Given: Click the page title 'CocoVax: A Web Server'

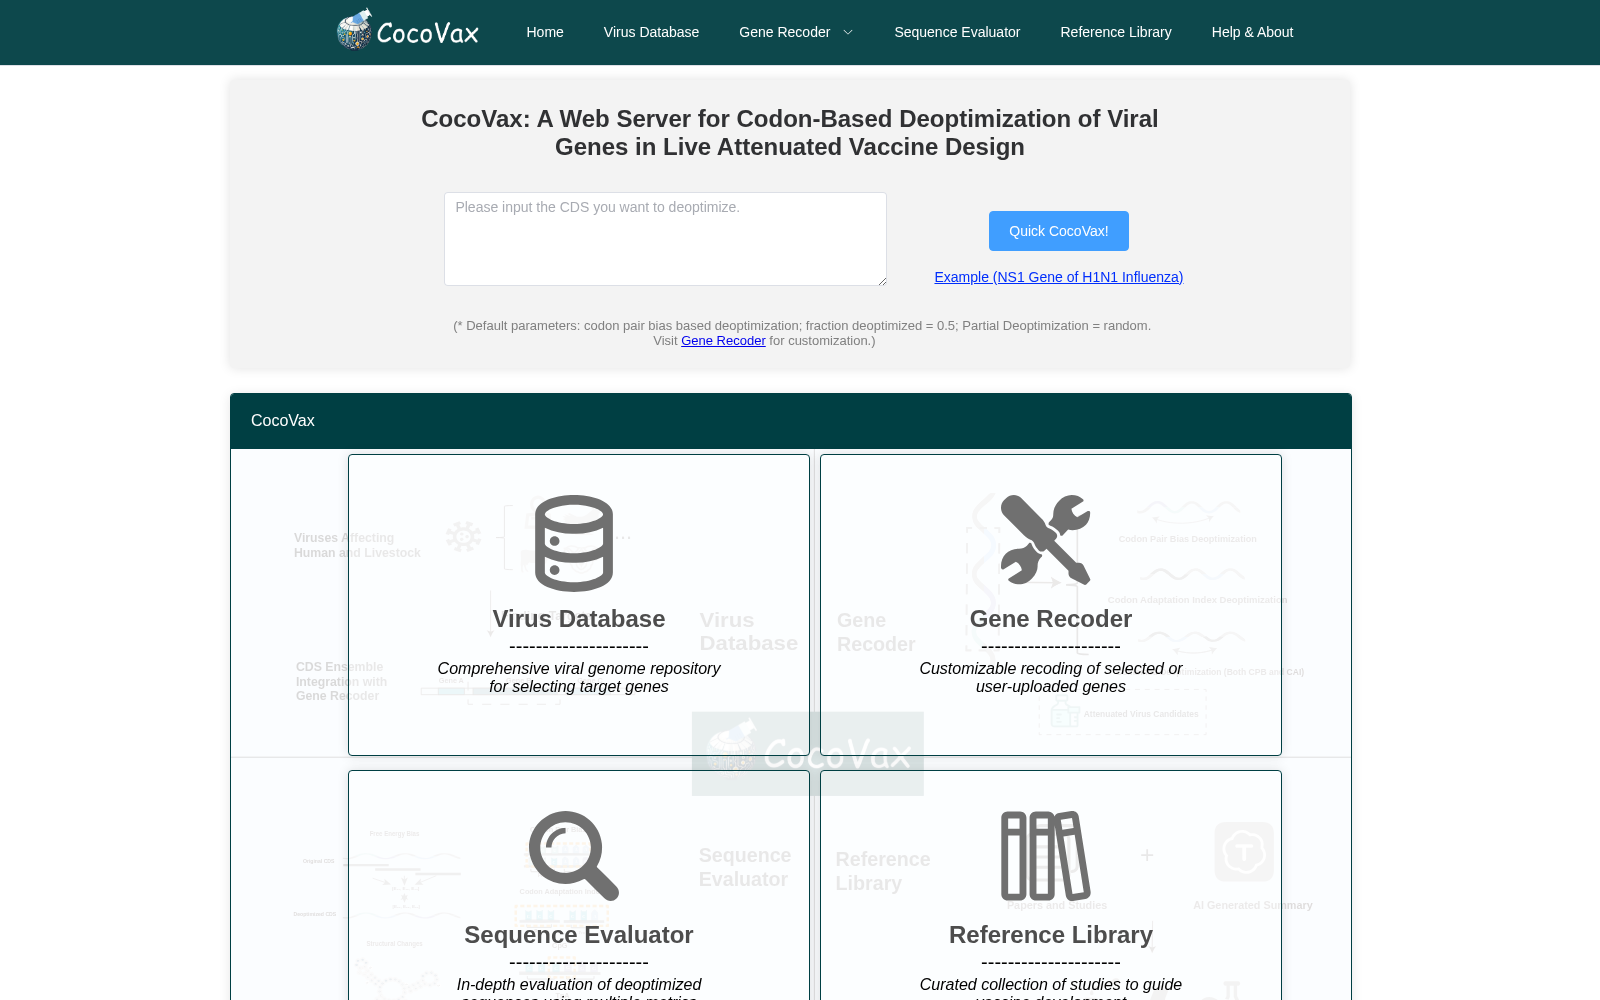Looking at the screenshot, I should [790, 133].
